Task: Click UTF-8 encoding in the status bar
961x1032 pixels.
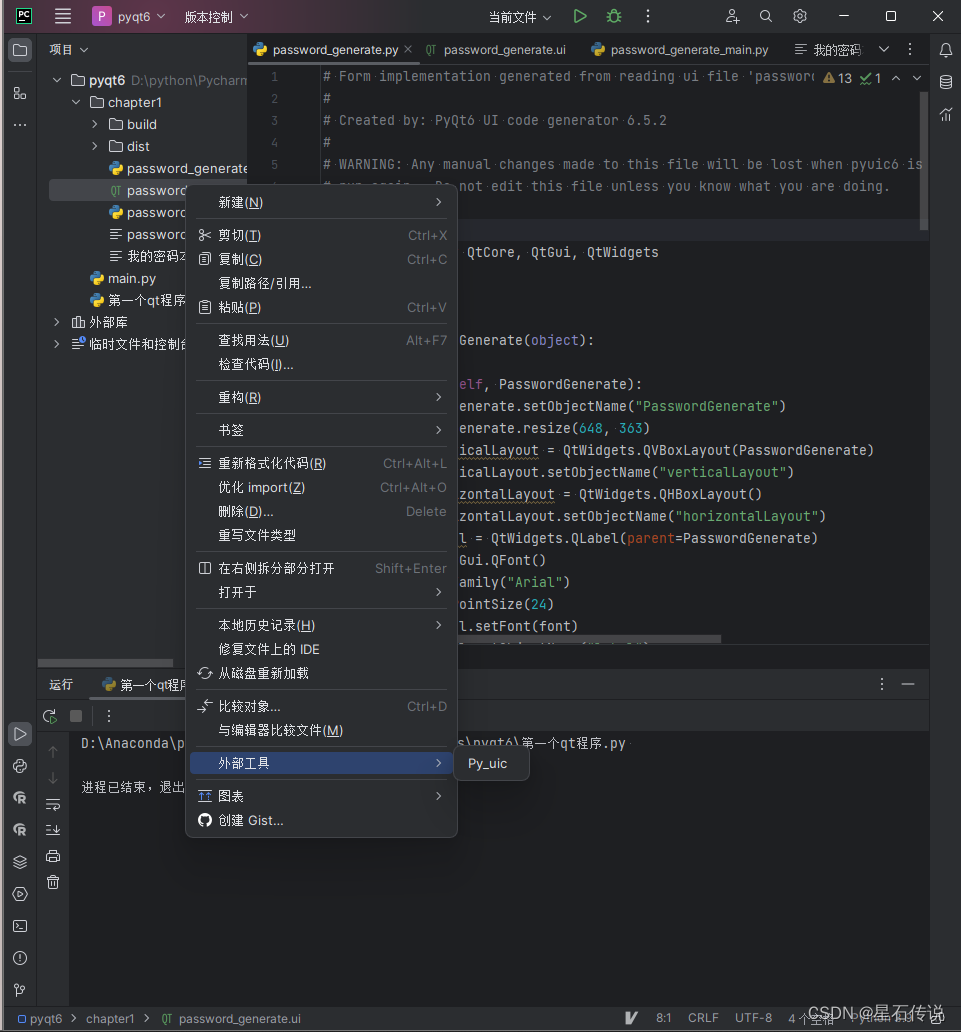Action: click(753, 1017)
